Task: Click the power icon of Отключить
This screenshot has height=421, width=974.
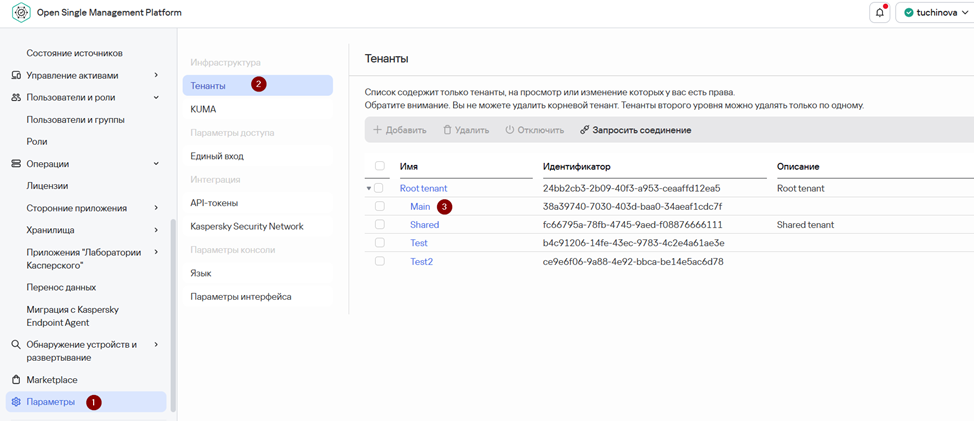Action: click(509, 130)
